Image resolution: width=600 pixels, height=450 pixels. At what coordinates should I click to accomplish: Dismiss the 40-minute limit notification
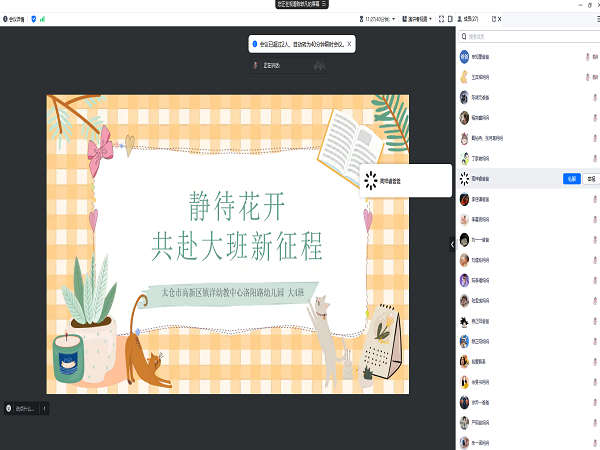(x=349, y=44)
